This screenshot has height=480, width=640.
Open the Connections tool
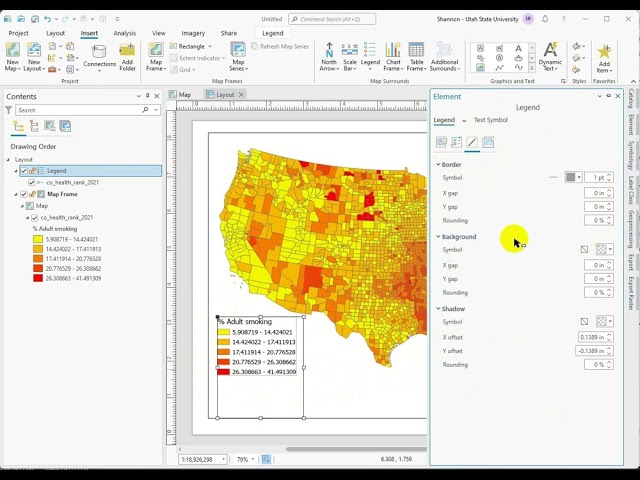pyautogui.click(x=100, y=57)
